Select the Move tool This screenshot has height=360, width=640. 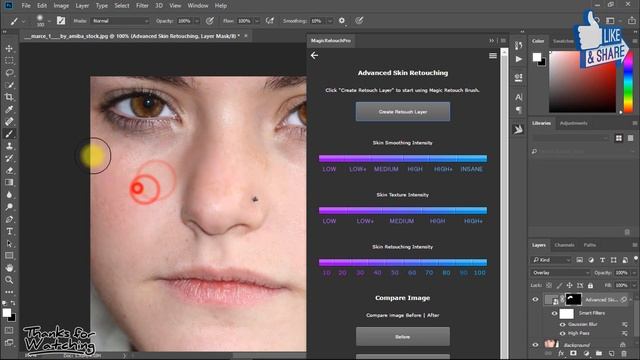tap(9, 49)
